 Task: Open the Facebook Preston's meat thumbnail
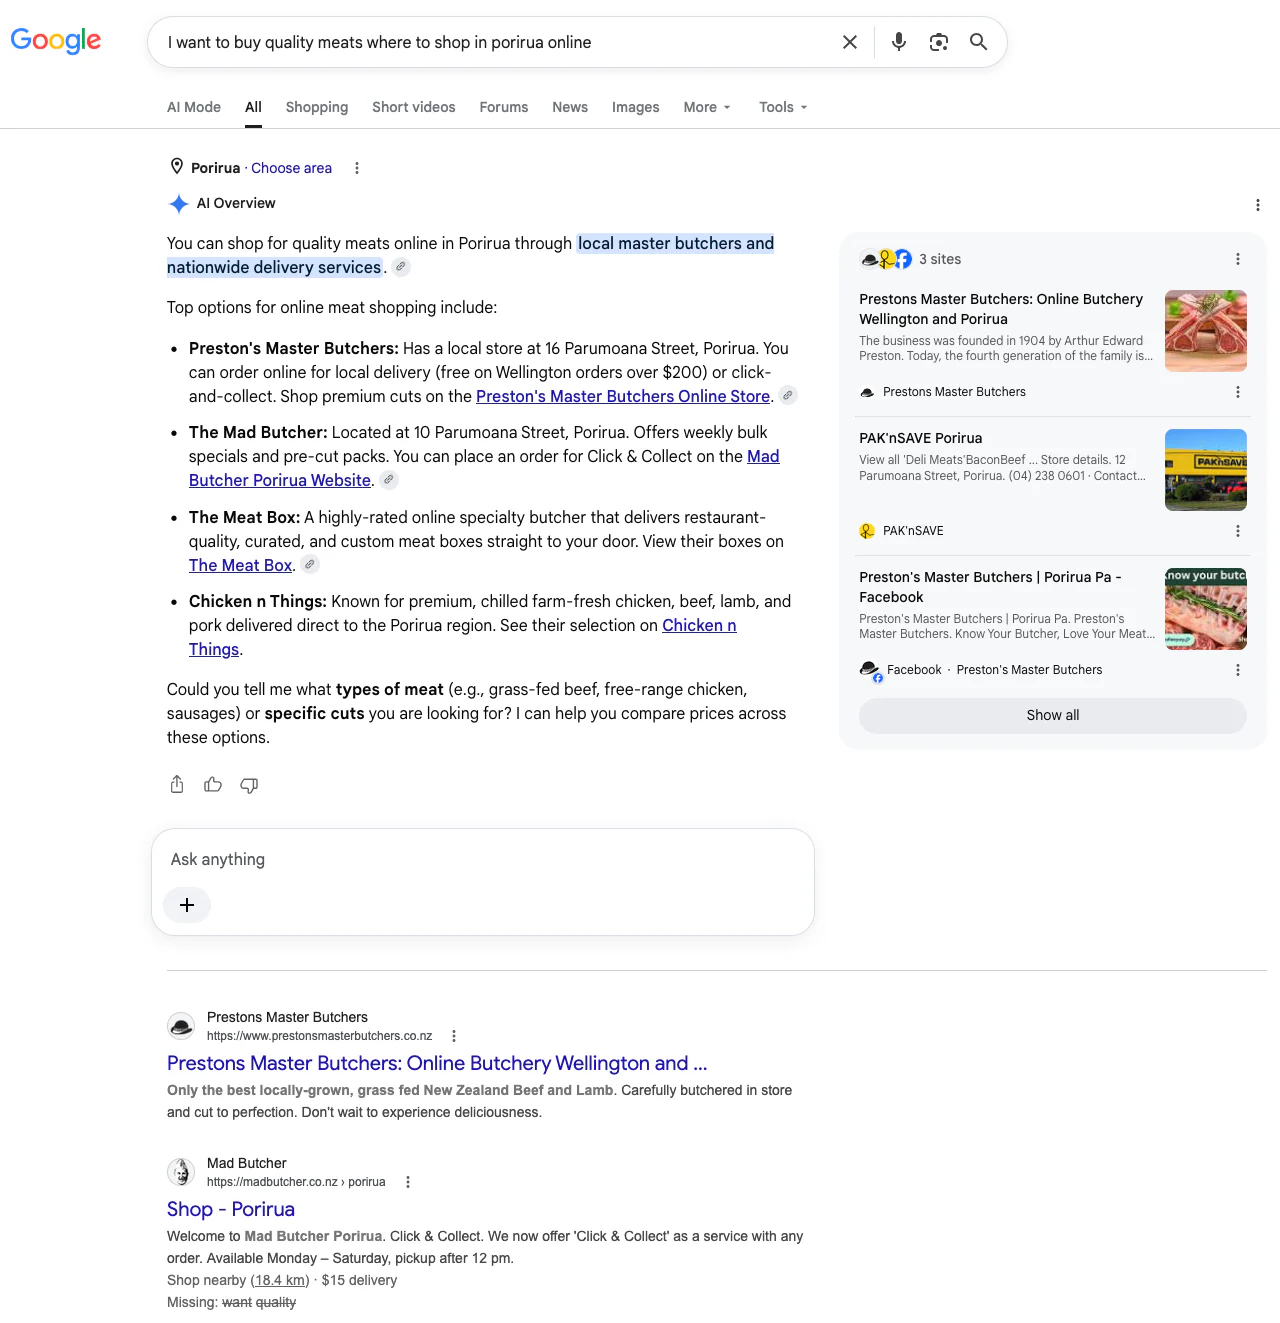(1206, 609)
